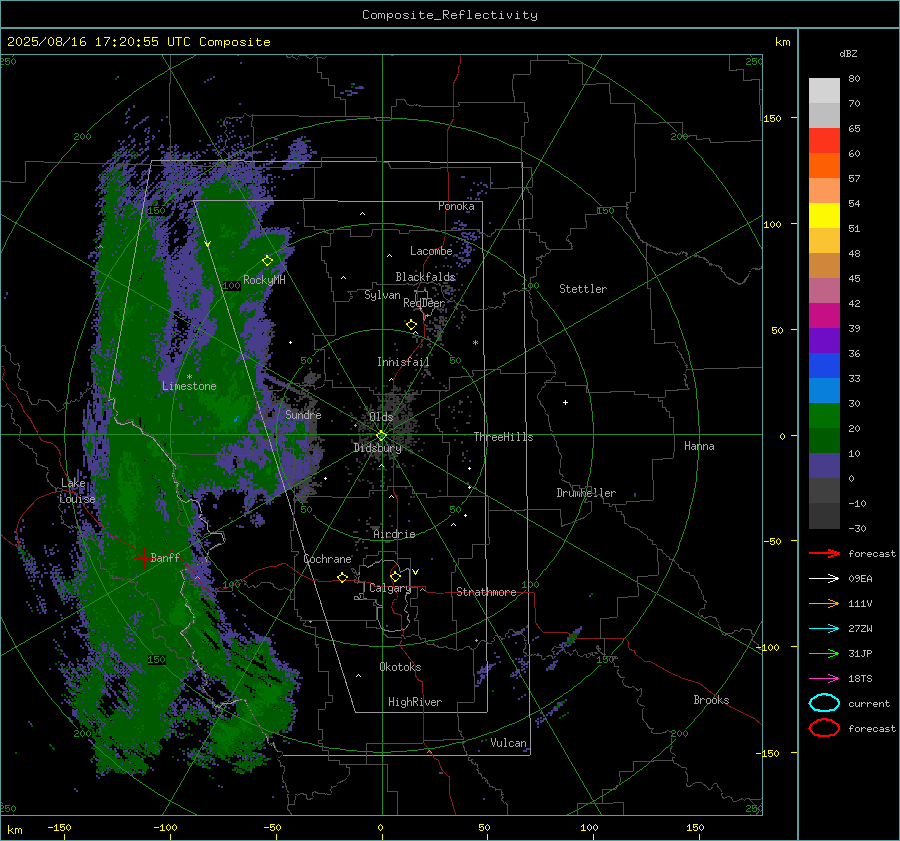
Task: Click the RedDeer city label
Action: (x=424, y=303)
